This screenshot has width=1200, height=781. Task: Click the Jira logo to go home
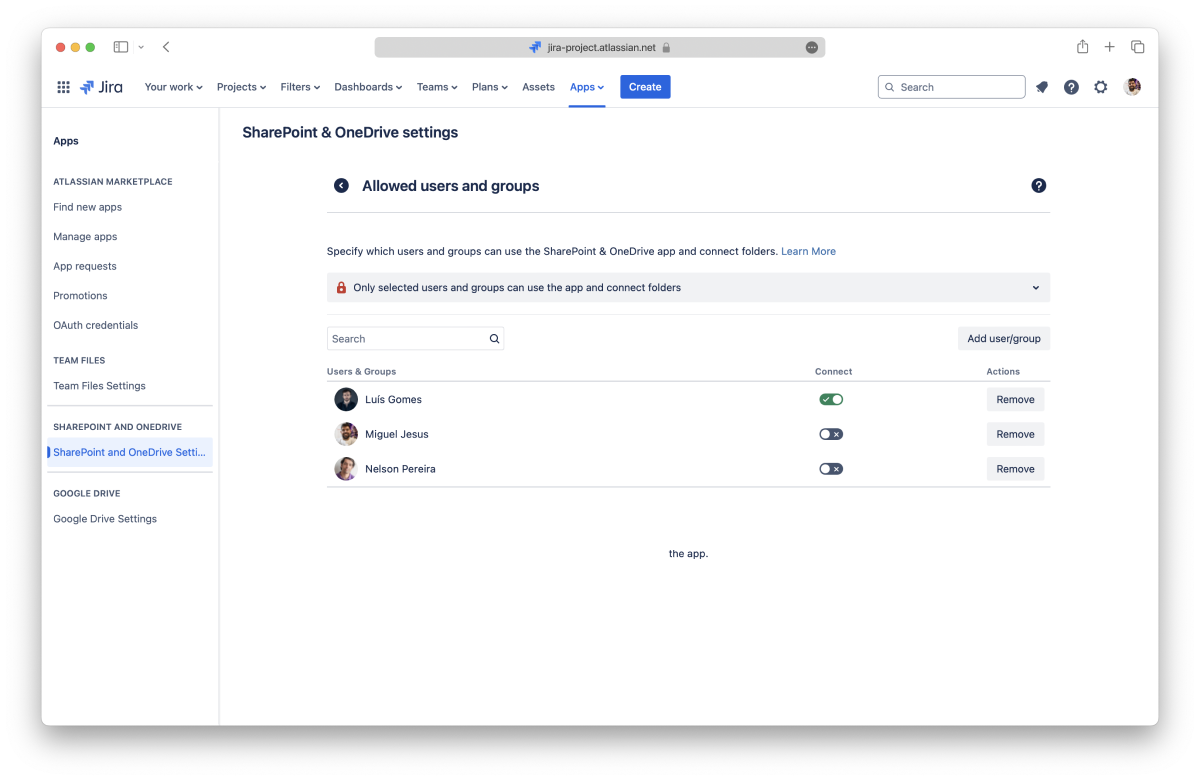coord(102,87)
